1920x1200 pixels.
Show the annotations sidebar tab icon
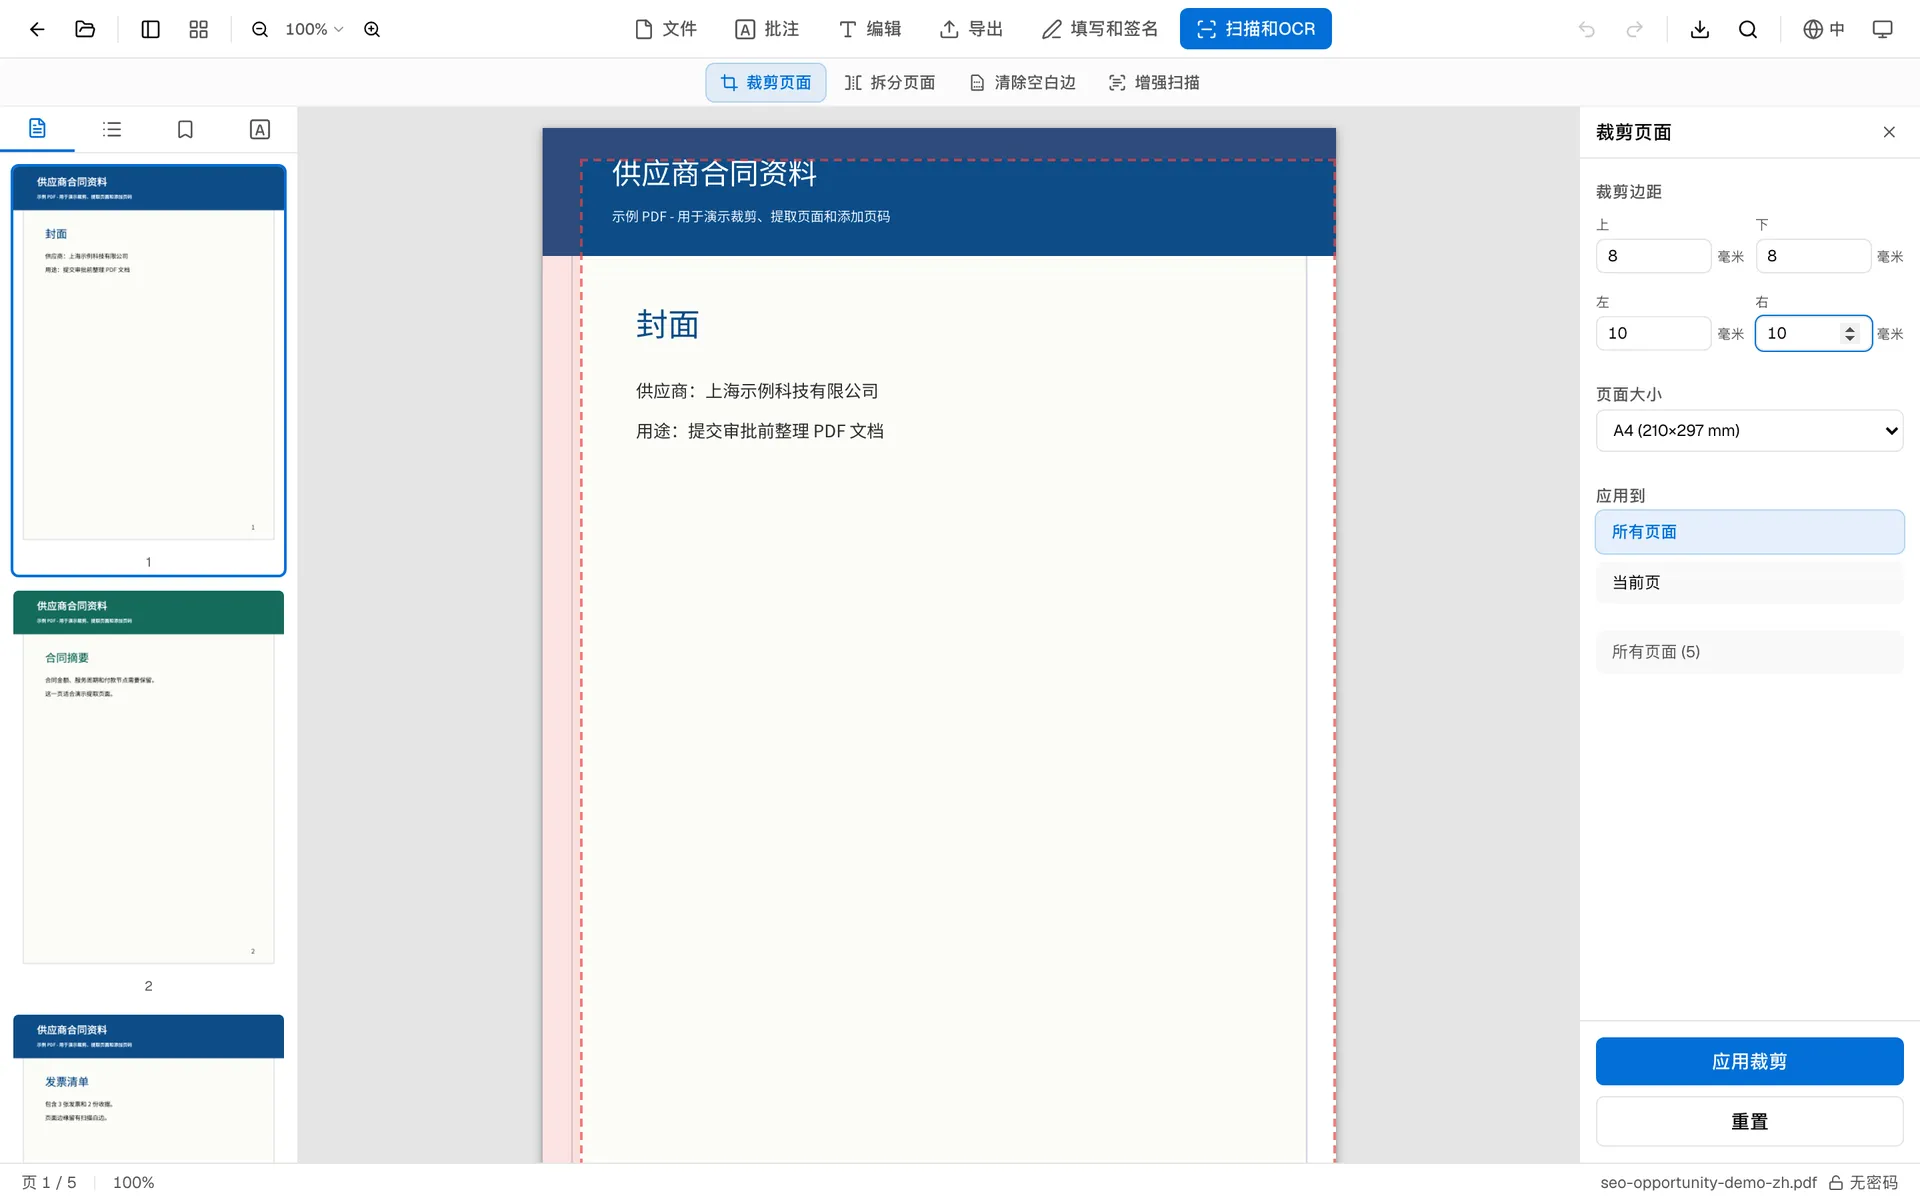(x=259, y=129)
